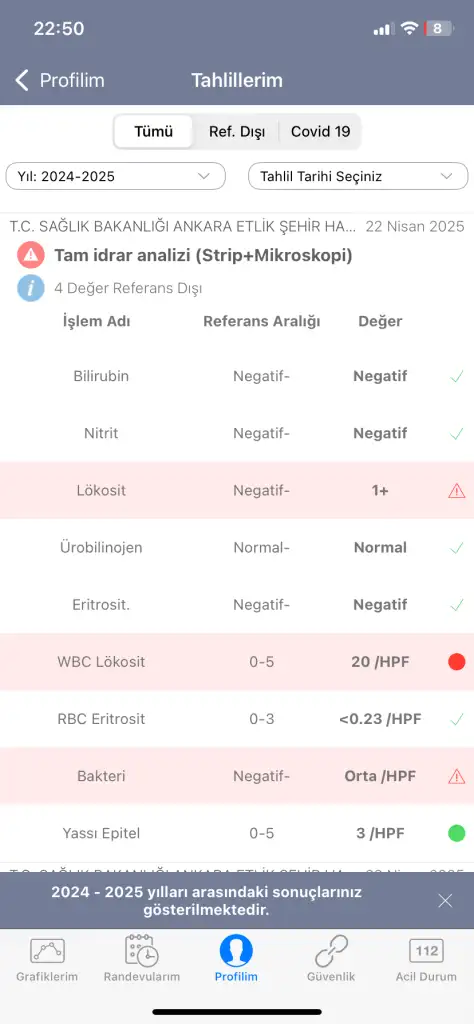Expand the Yıl: 2024-2025 dropdown
The height and width of the screenshot is (1024, 474).
[116, 176]
